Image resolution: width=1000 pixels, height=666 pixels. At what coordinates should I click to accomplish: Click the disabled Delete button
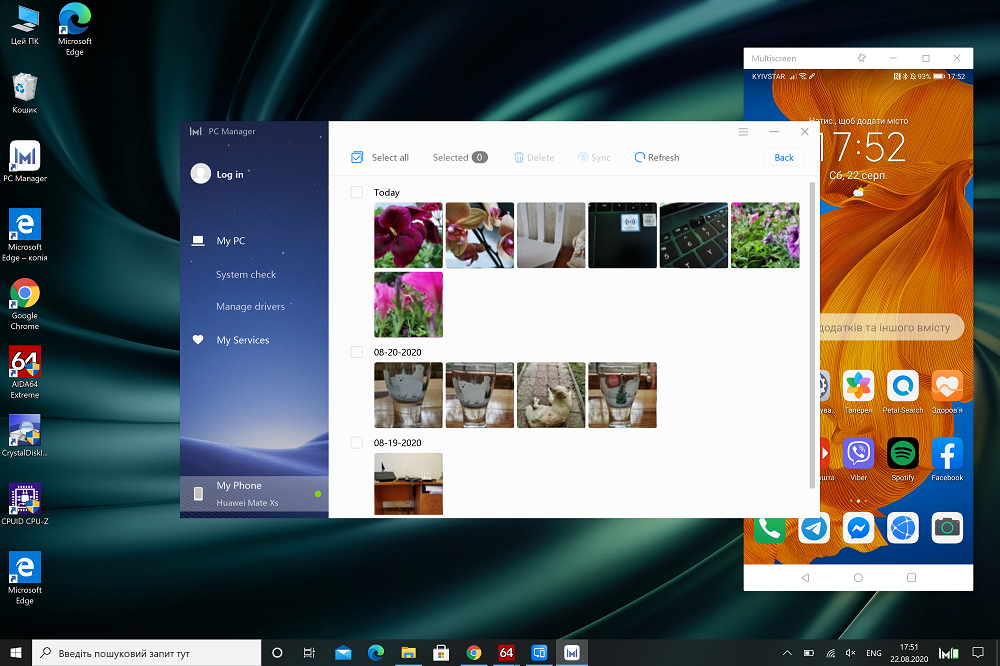[534, 157]
